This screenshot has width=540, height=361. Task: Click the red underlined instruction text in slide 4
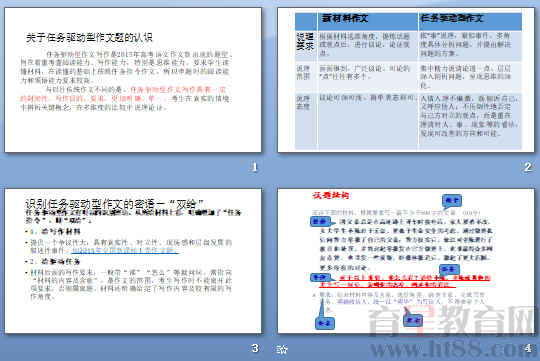tap(404, 281)
